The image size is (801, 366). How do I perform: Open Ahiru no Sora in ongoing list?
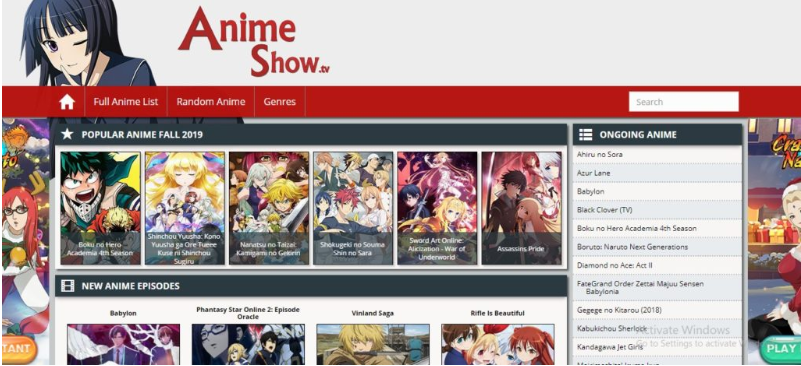[600, 154]
